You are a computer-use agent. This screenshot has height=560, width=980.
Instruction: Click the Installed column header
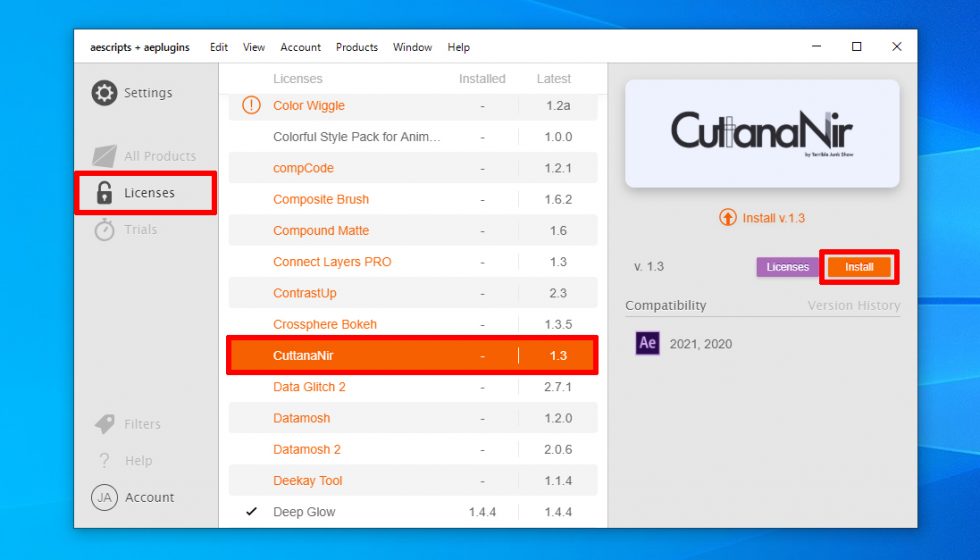[x=482, y=79]
